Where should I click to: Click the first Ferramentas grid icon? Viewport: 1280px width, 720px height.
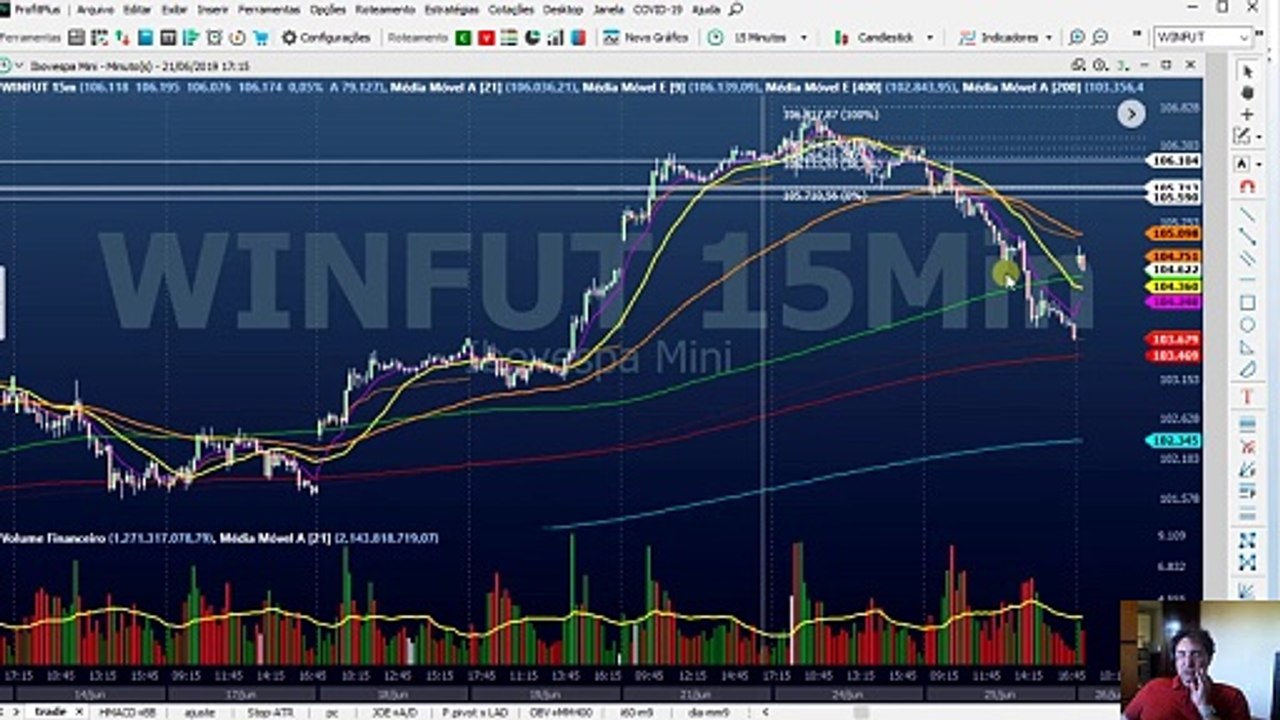tap(77, 38)
